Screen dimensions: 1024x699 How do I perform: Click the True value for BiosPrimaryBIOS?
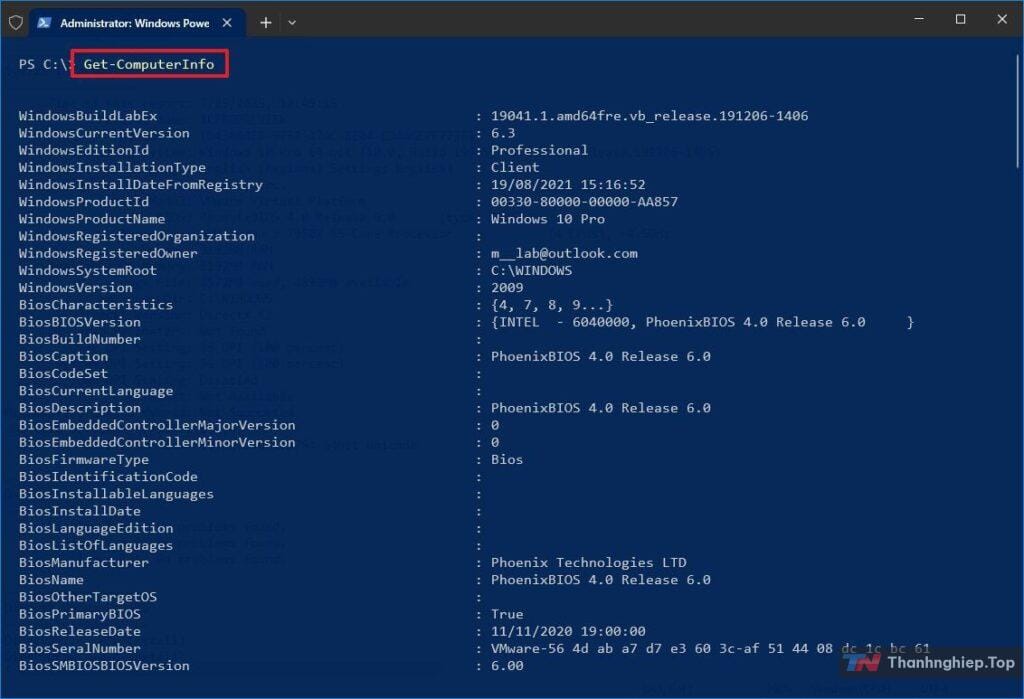pos(507,614)
